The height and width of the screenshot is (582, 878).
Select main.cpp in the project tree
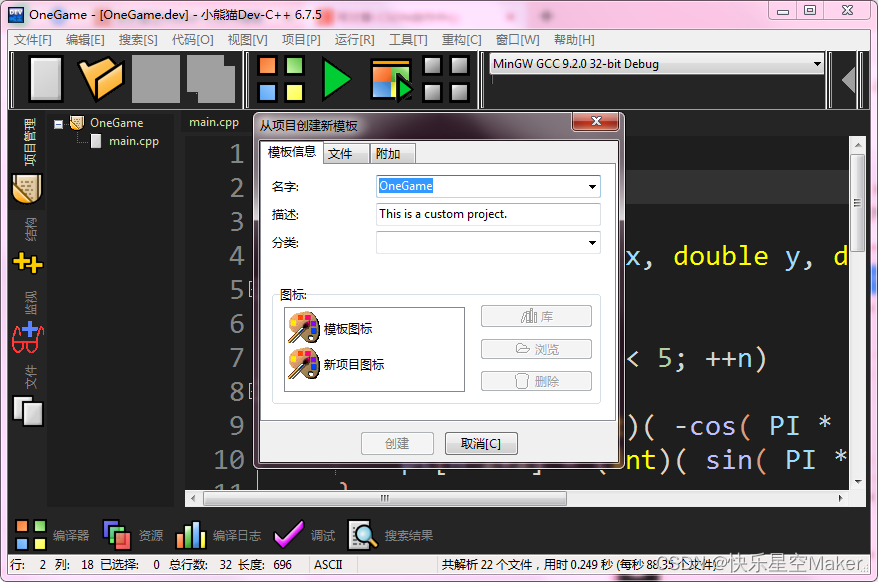pos(134,141)
